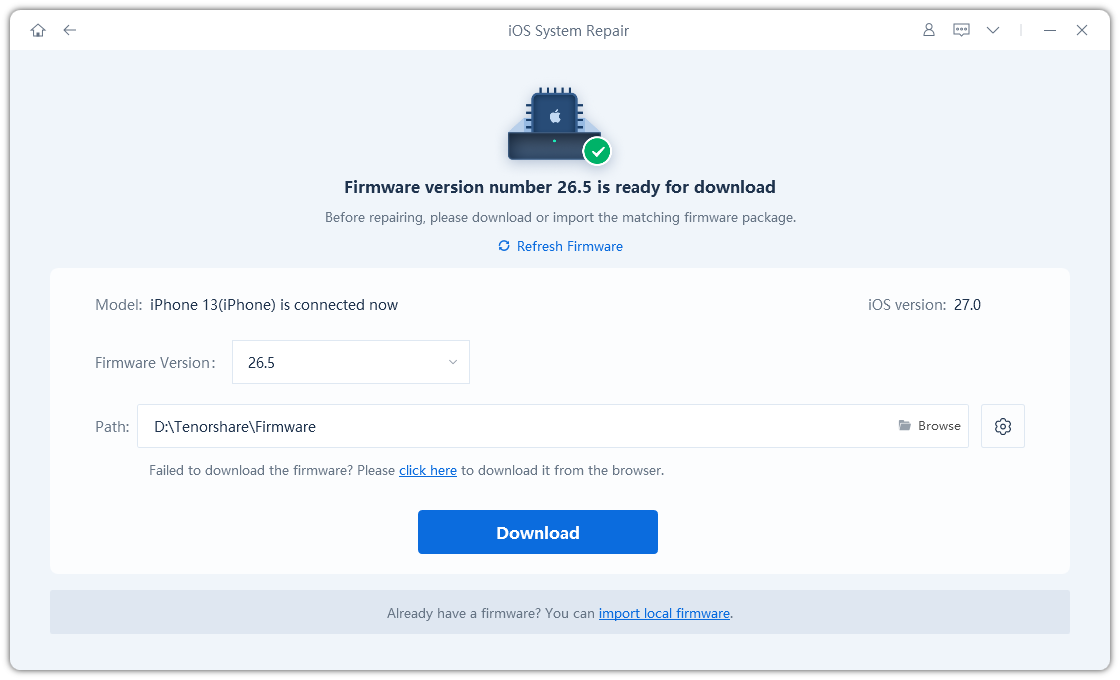Open the feedback chat icon
The width and height of the screenshot is (1120, 680).
coord(961,30)
